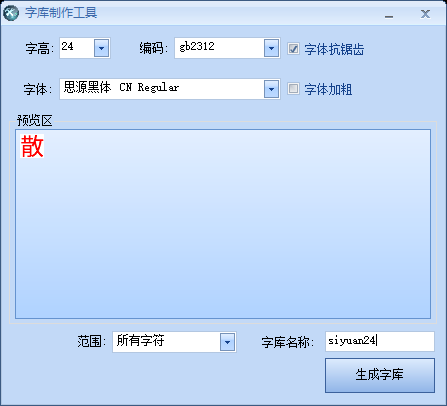Click the 字库制作工具 window title text
Screen dimensions: 447x406
61,13
